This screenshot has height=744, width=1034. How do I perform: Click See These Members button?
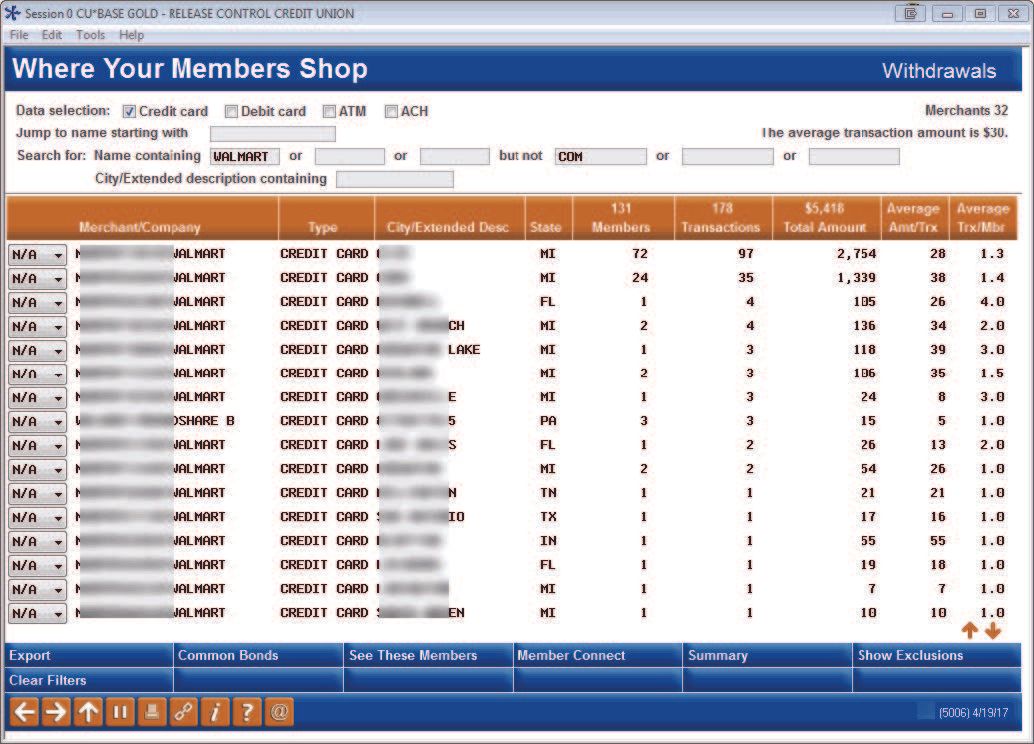(428, 656)
